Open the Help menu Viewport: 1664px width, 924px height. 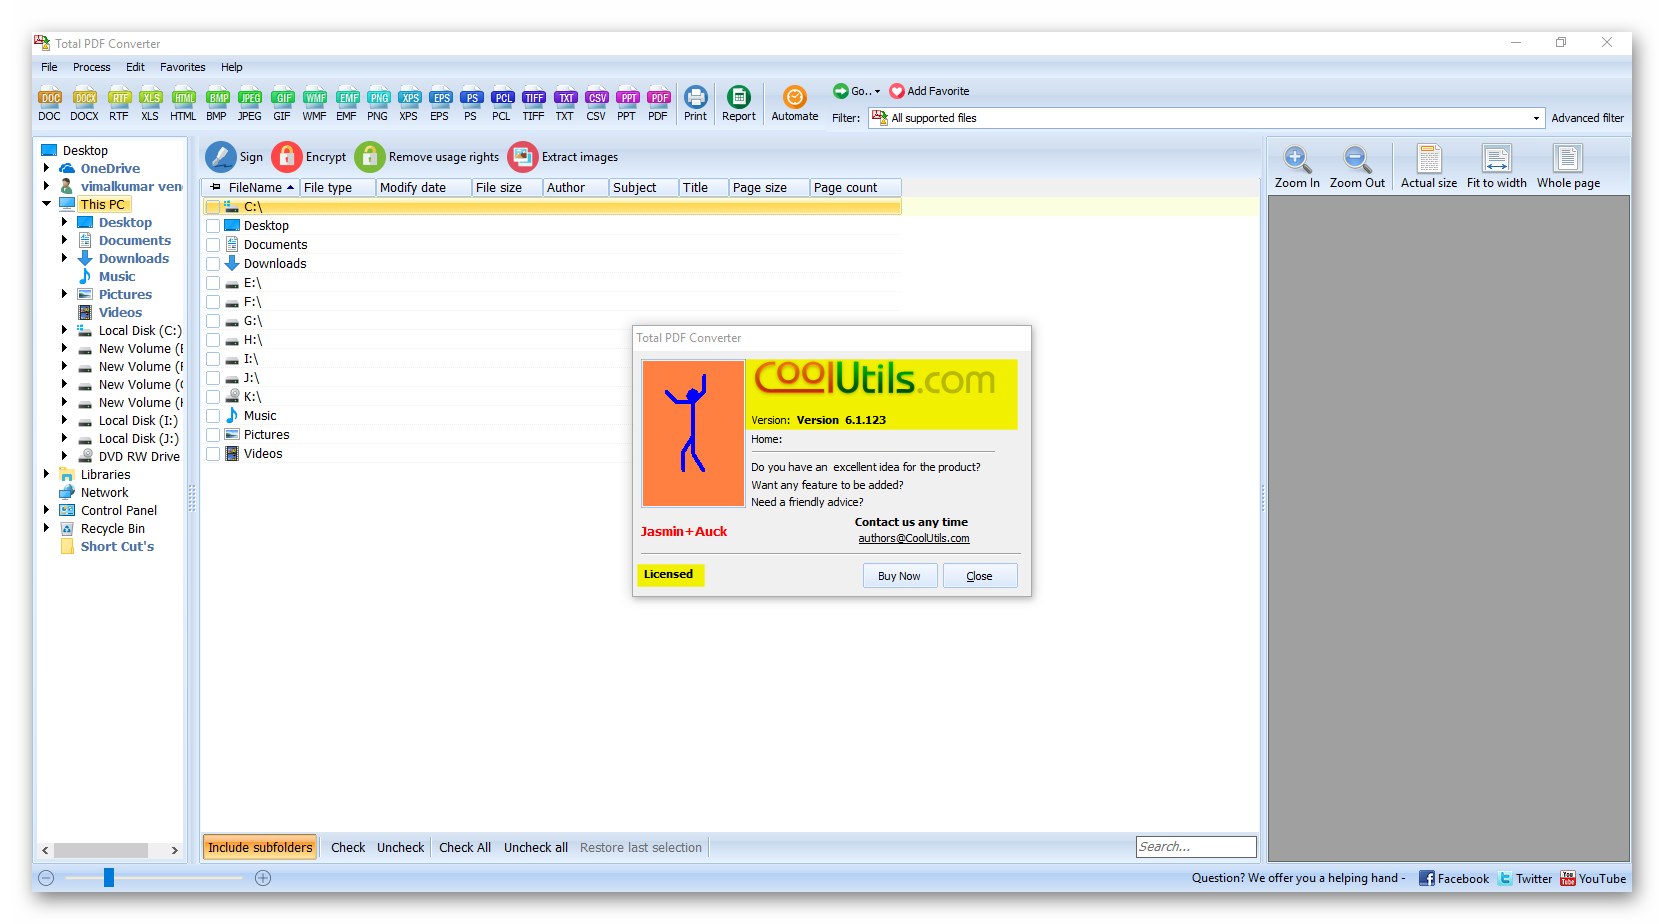(232, 67)
